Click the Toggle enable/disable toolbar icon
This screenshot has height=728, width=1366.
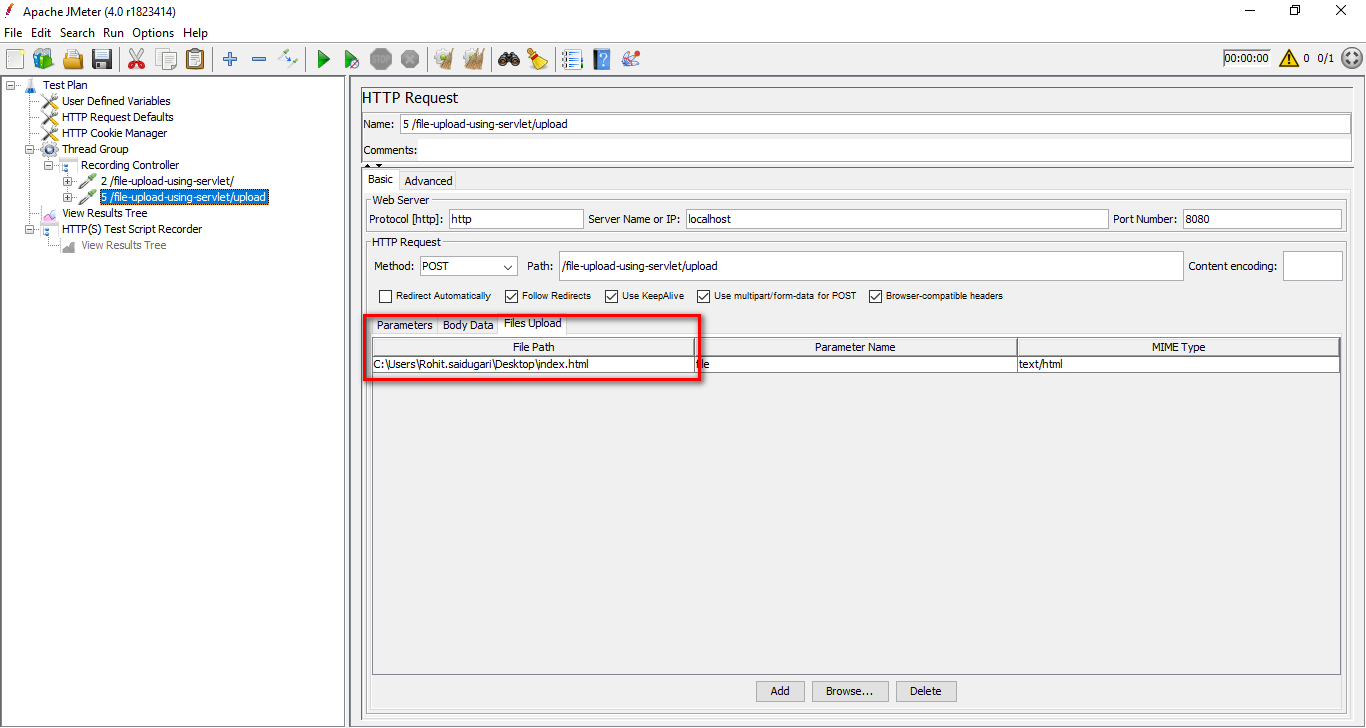tap(288, 59)
